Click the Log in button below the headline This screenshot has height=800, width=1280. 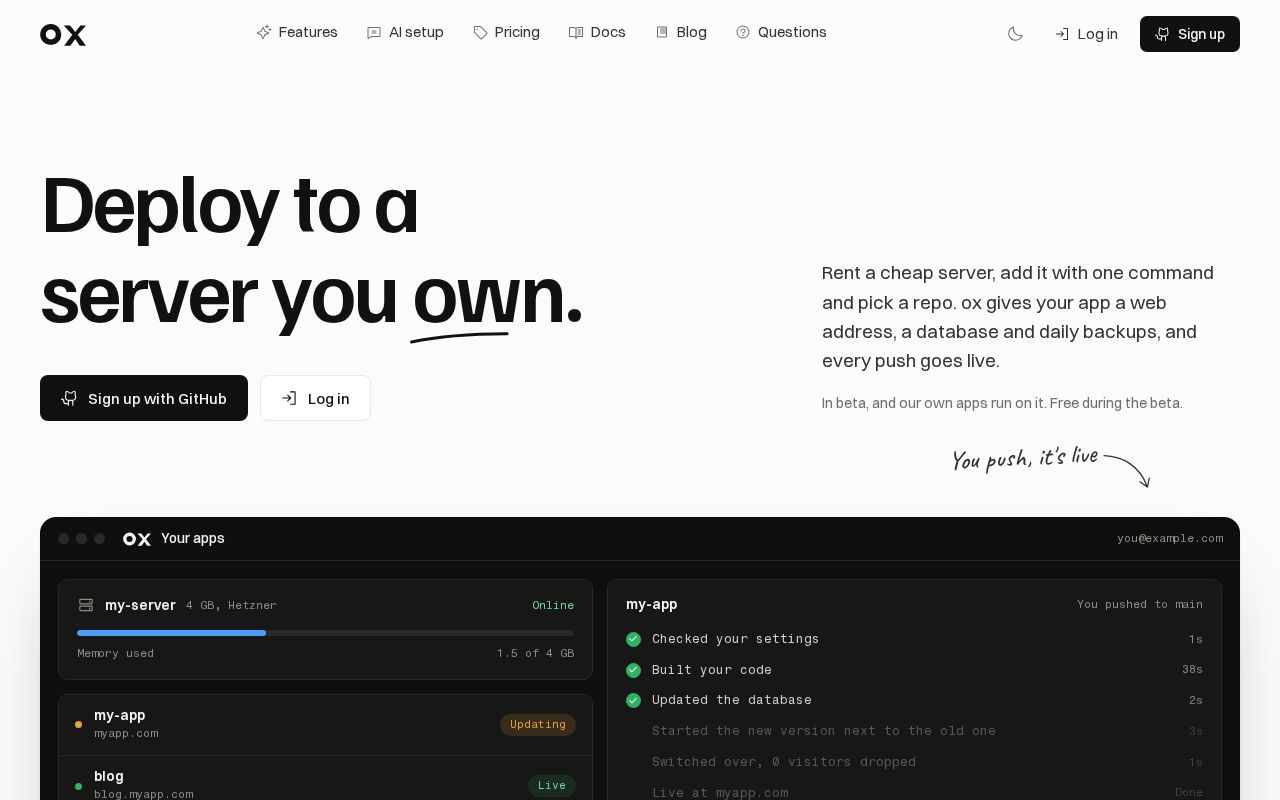[315, 398]
